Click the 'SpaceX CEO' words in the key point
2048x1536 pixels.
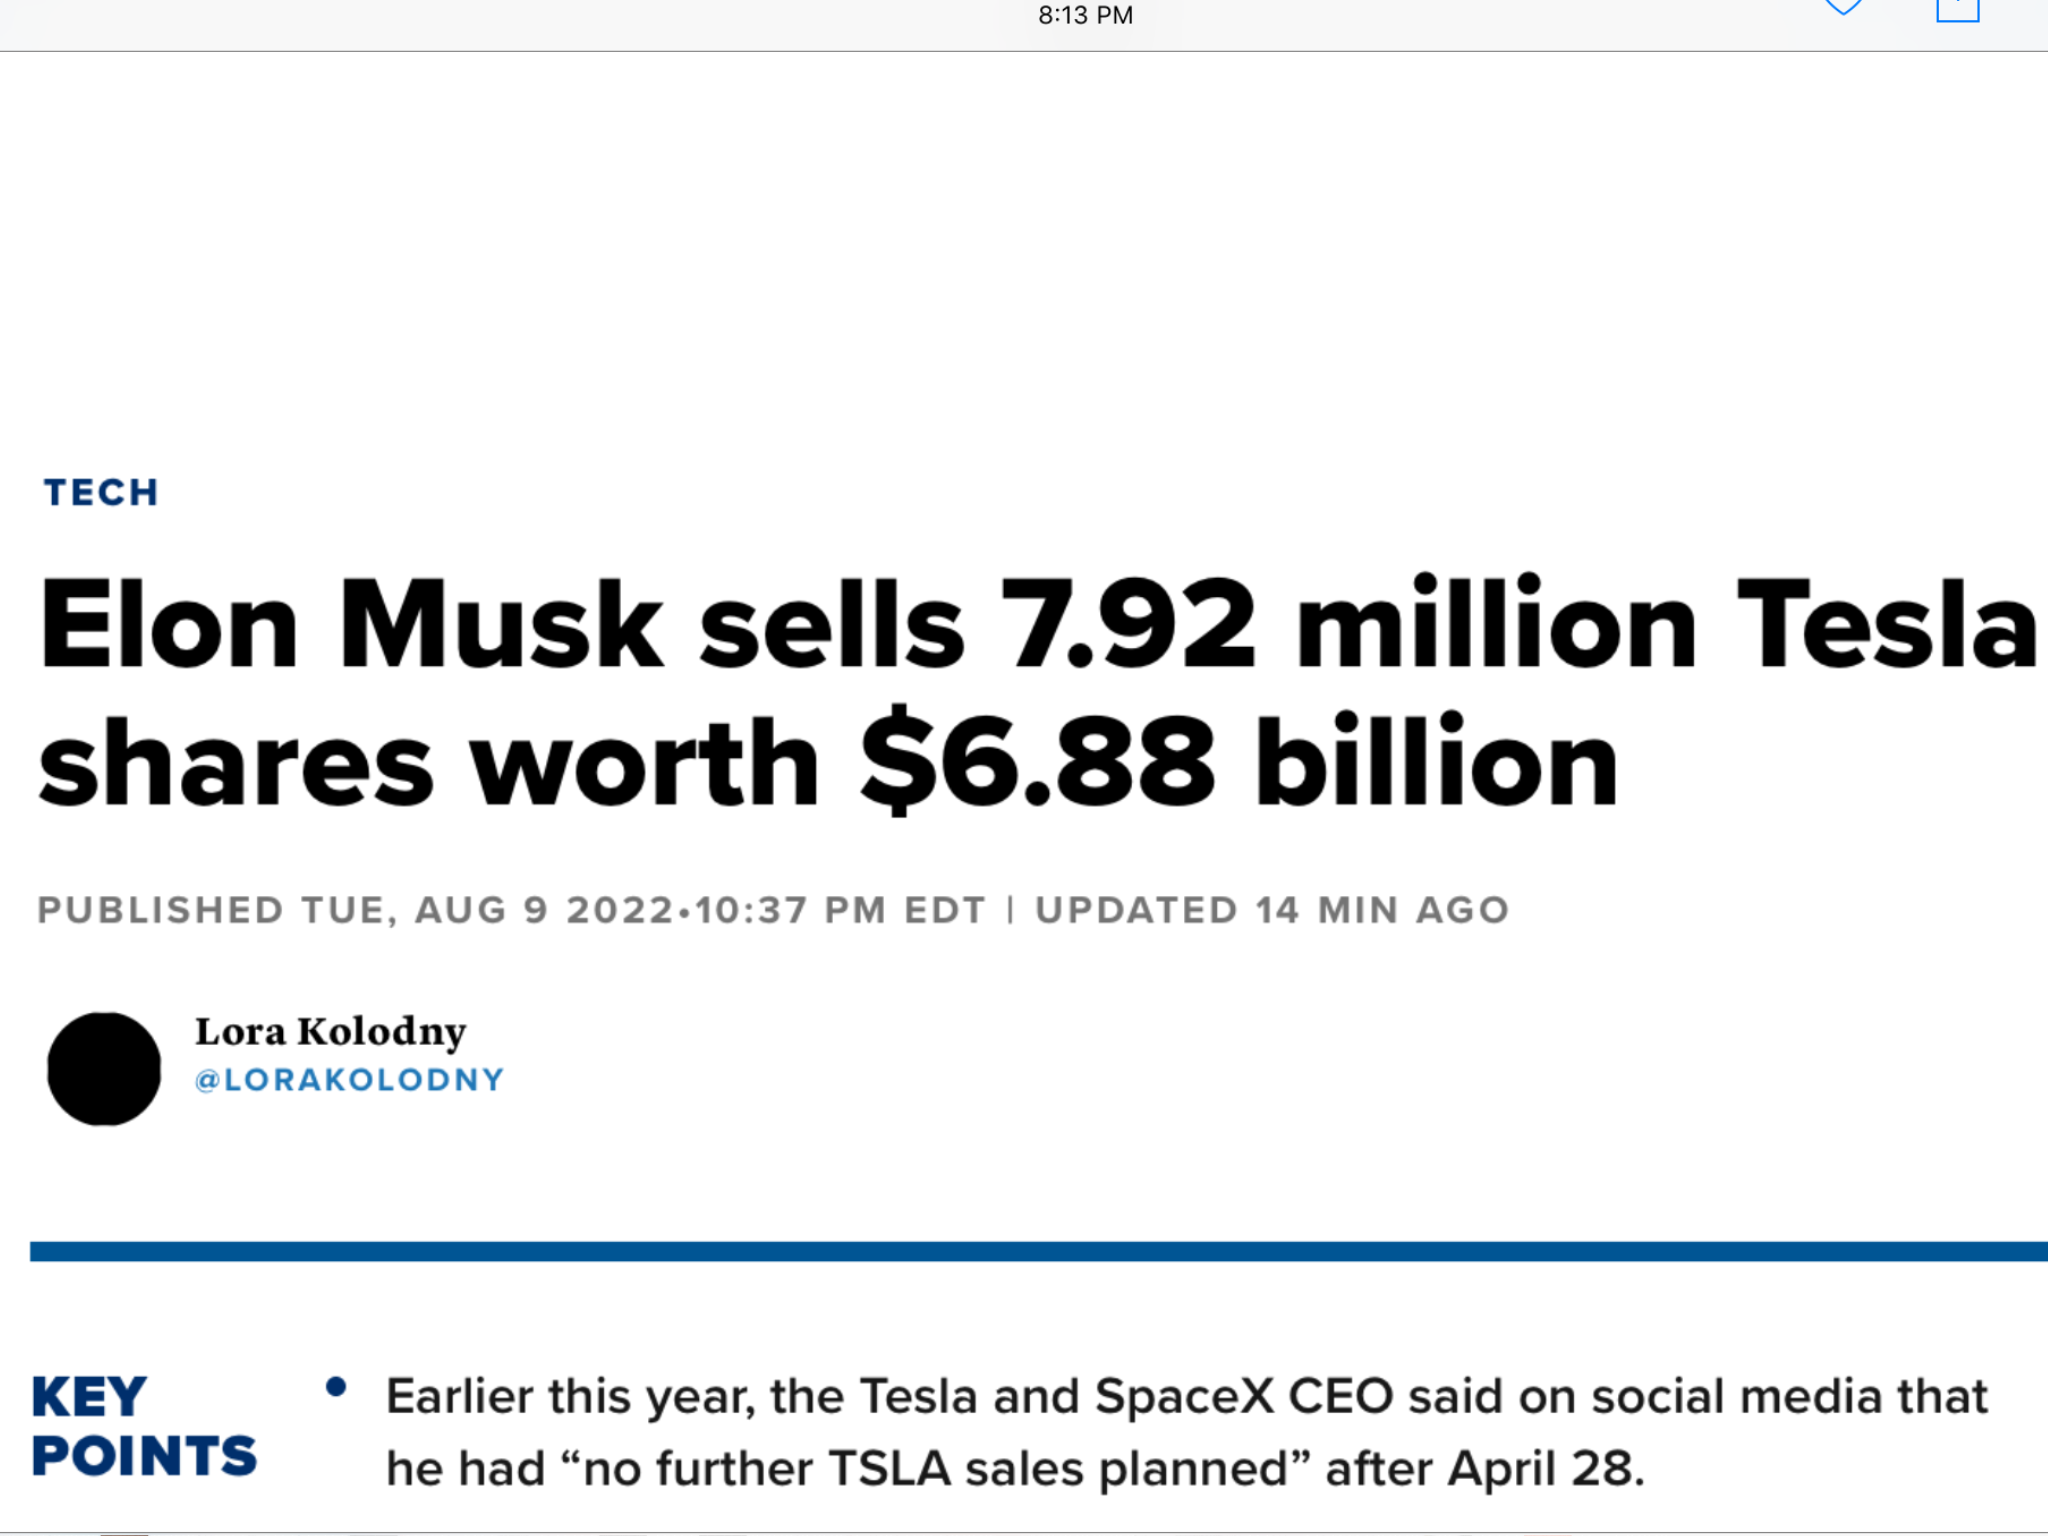click(x=1244, y=1396)
